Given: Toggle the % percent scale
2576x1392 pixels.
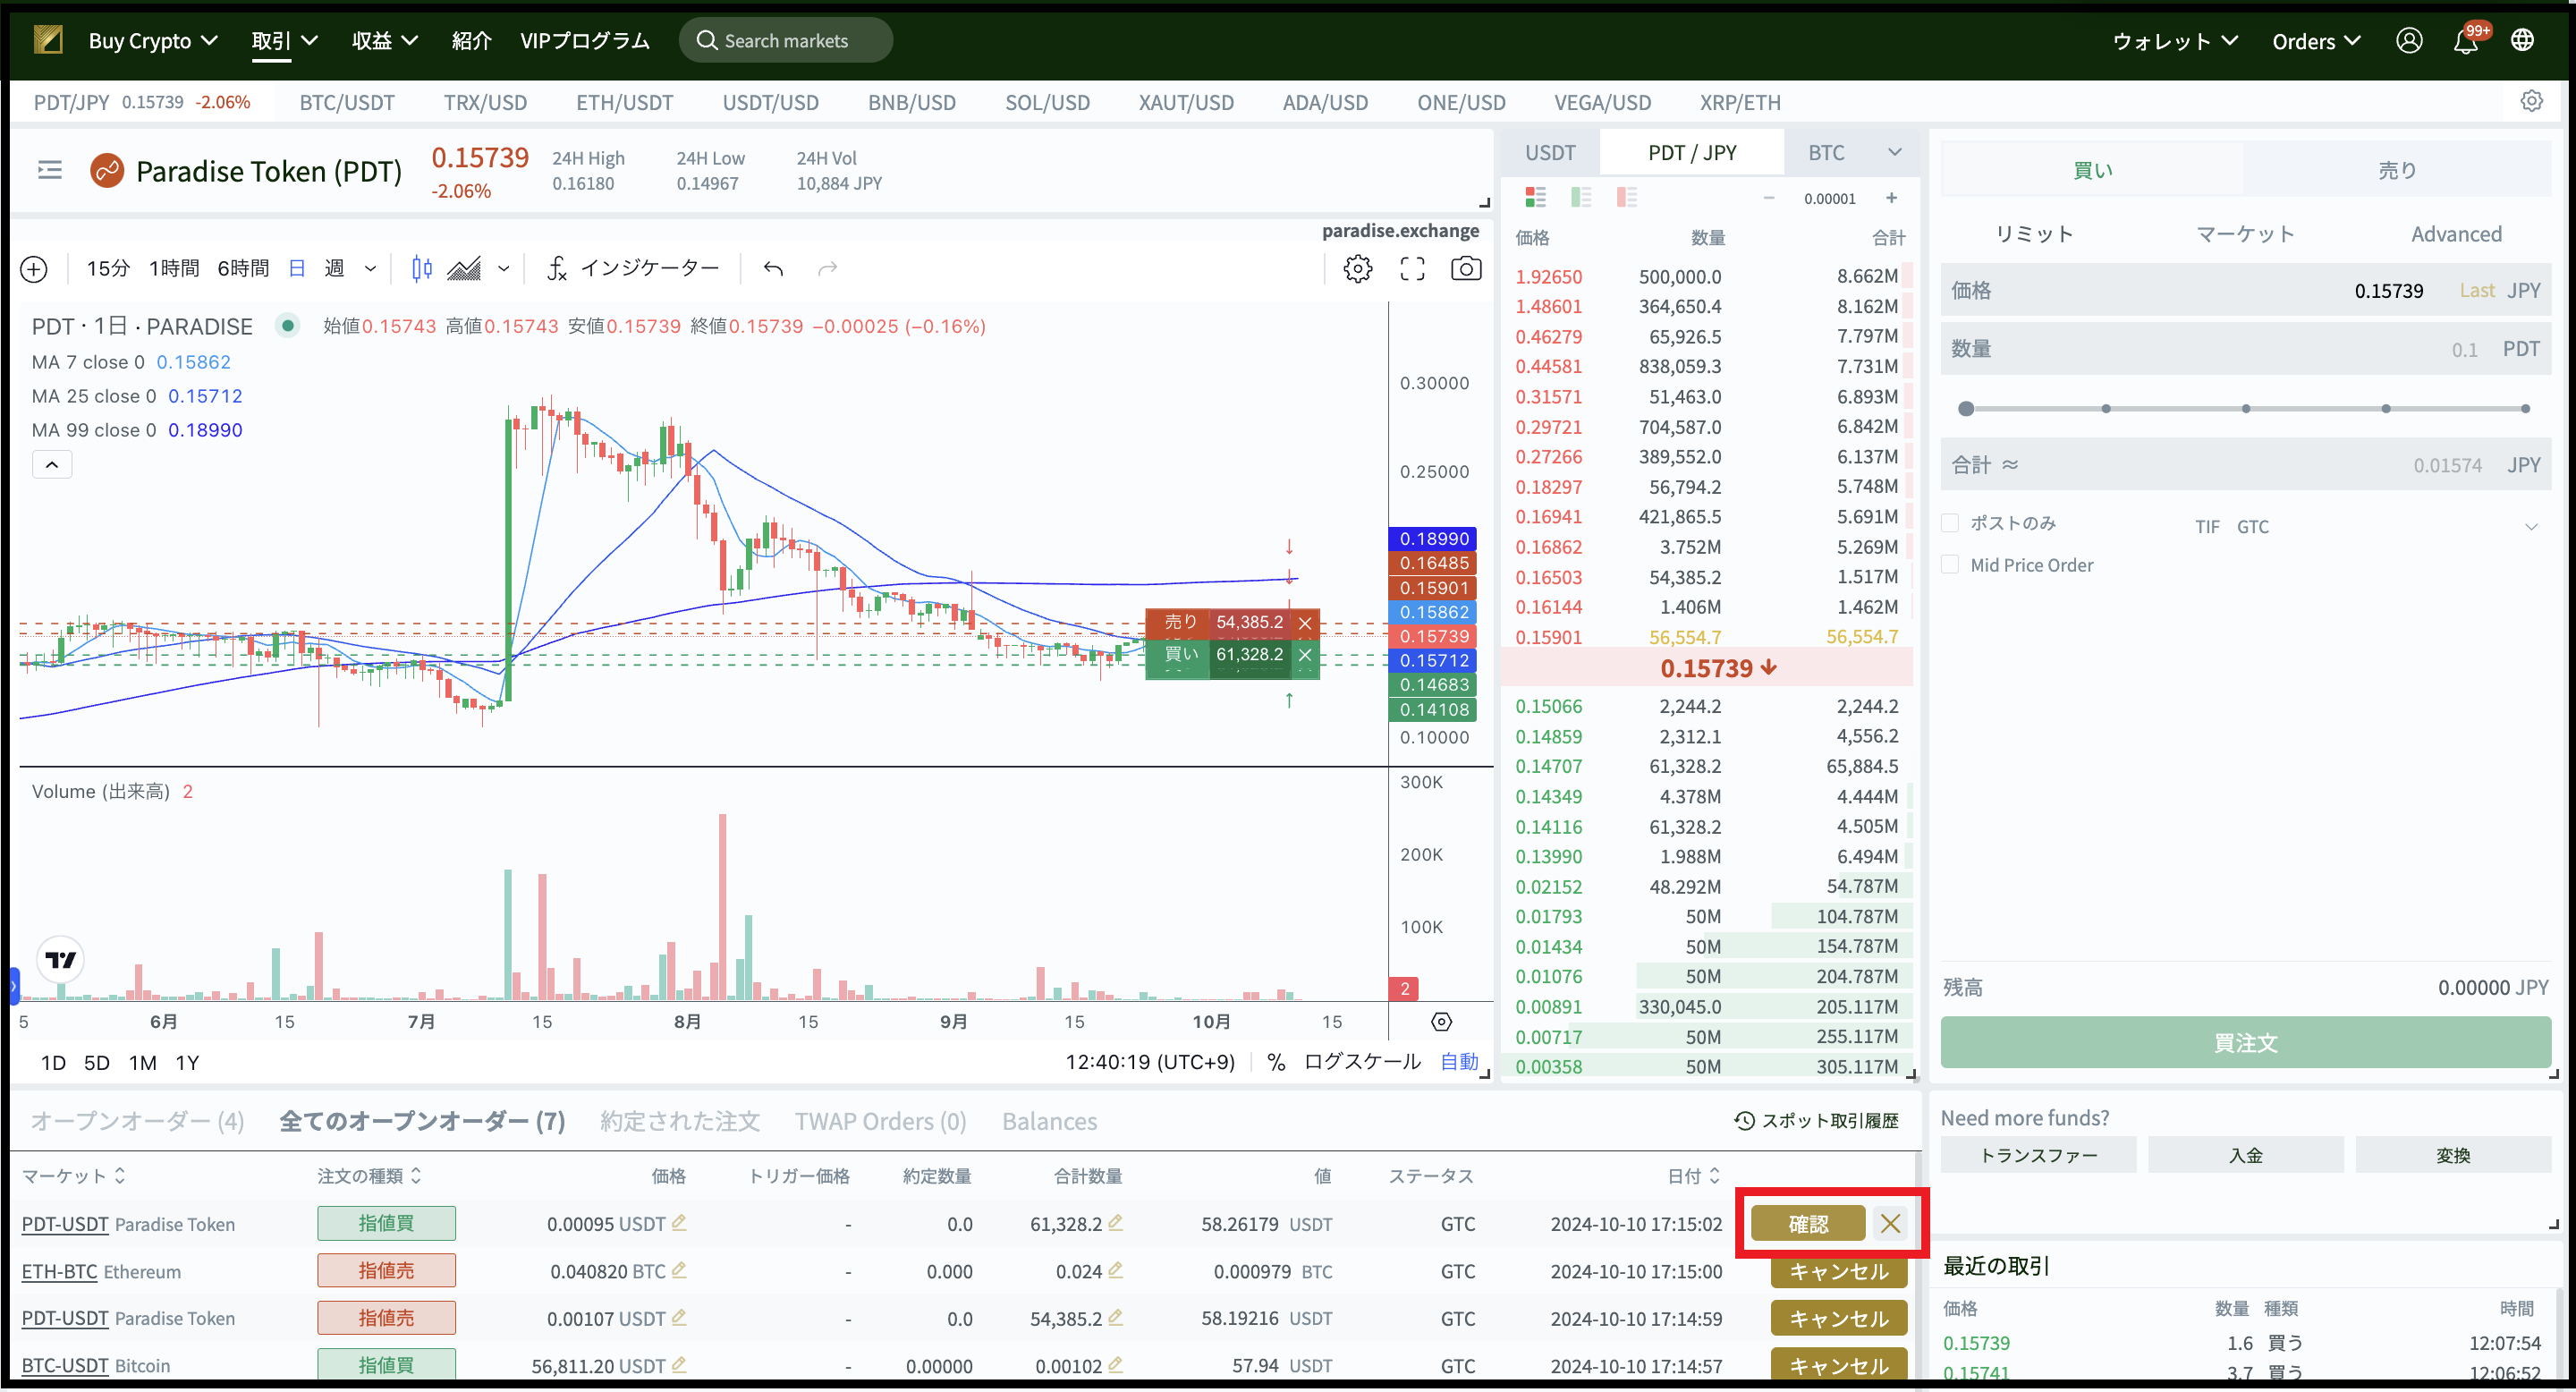Looking at the screenshot, I should [1275, 1062].
